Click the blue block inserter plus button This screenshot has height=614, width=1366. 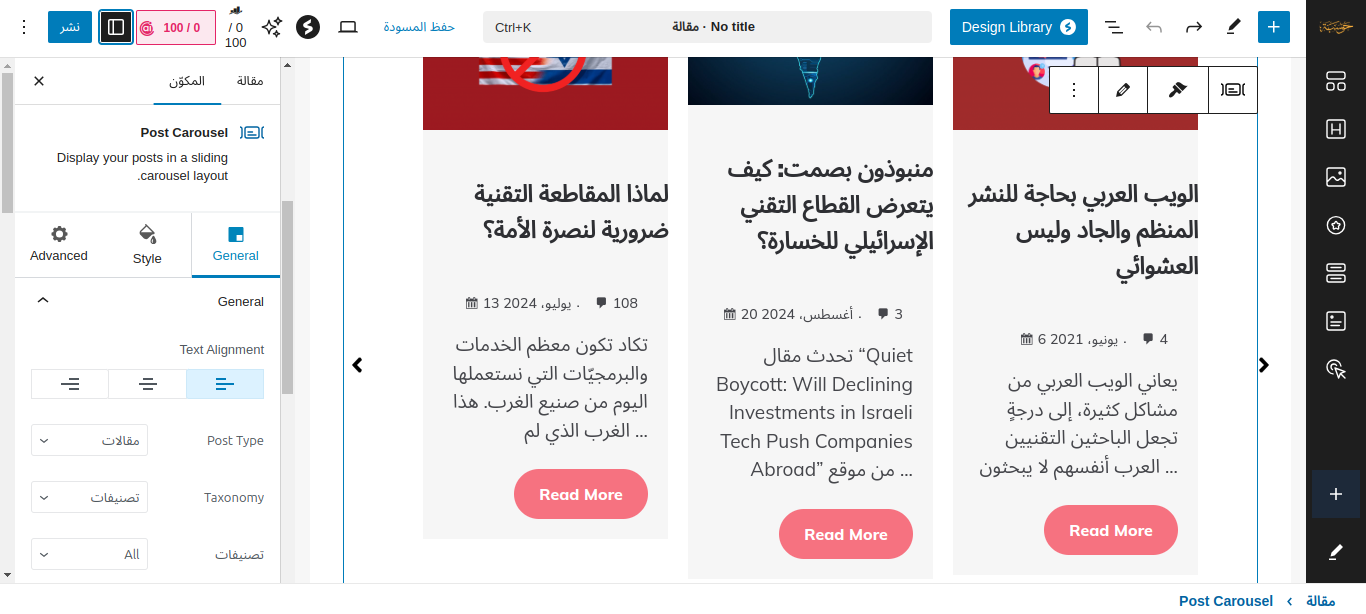(1273, 27)
